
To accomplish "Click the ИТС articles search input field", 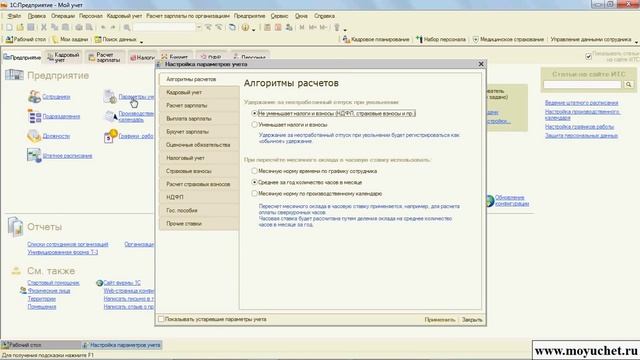I will point(582,84).
